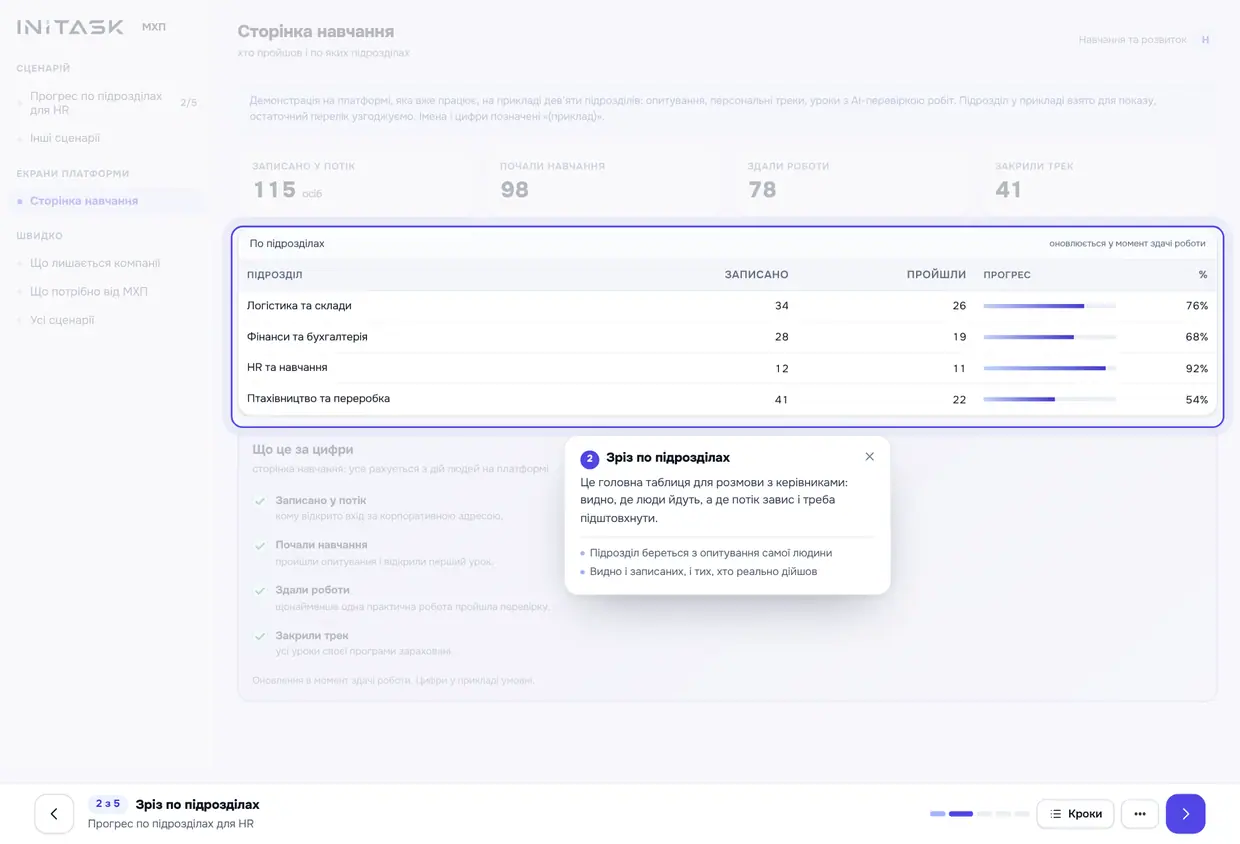Click the checkmark beside Закрили трек
The height and width of the screenshot is (844, 1240).
(x=260, y=636)
